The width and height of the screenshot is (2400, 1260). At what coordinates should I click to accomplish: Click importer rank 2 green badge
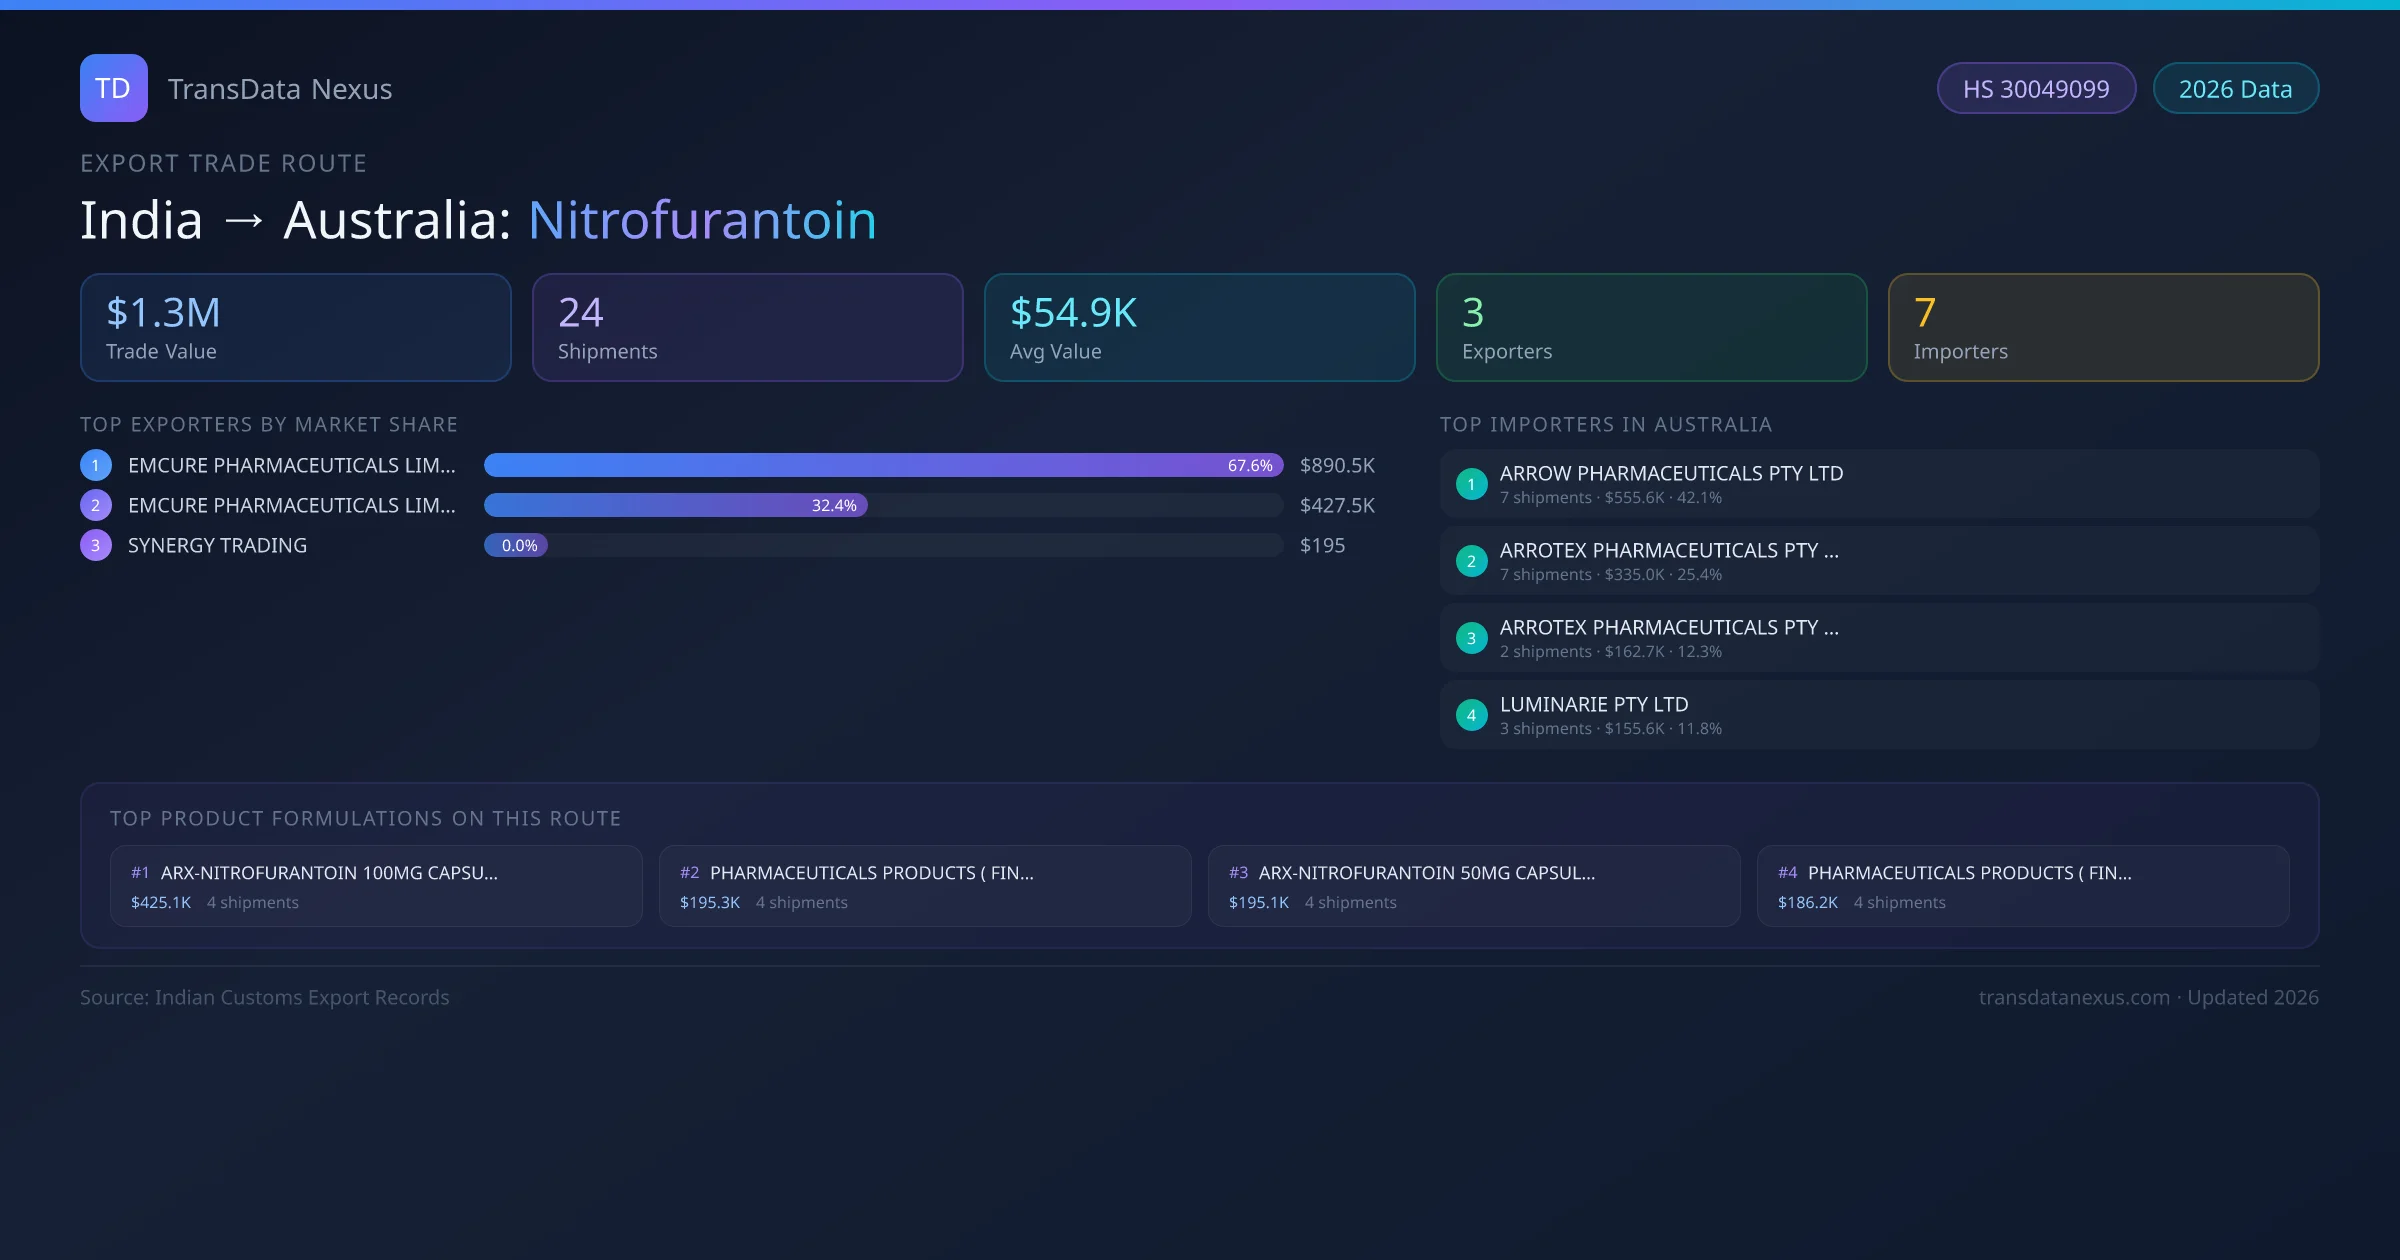tap(1471, 561)
